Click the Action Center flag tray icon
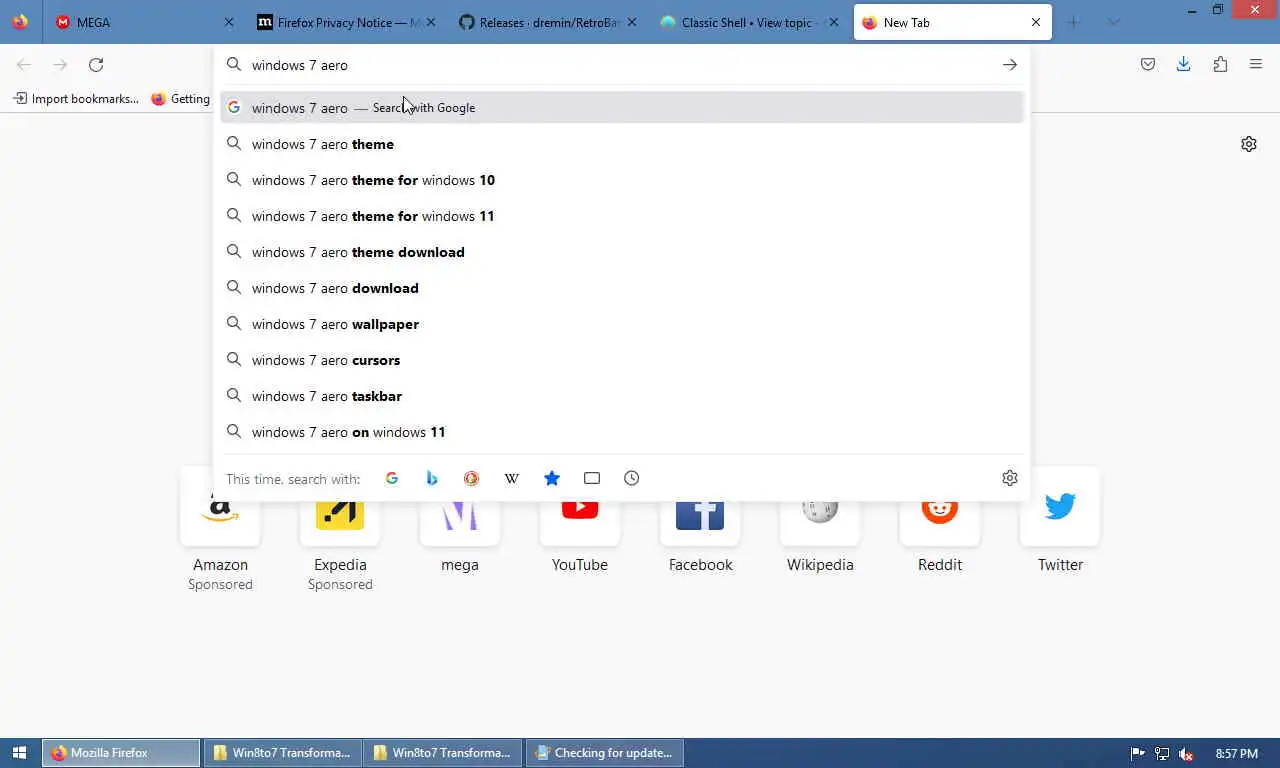 pyautogui.click(x=1138, y=754)
